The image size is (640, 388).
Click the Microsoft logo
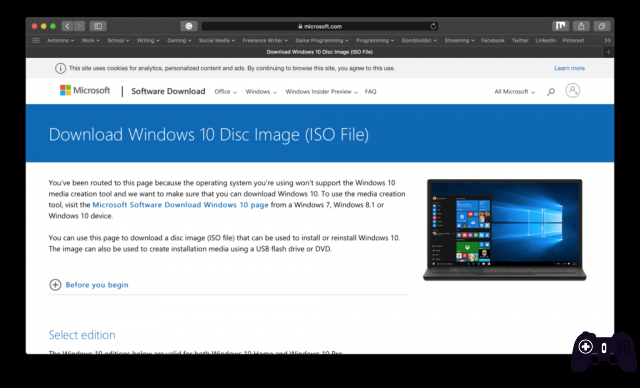pos(85,90)
